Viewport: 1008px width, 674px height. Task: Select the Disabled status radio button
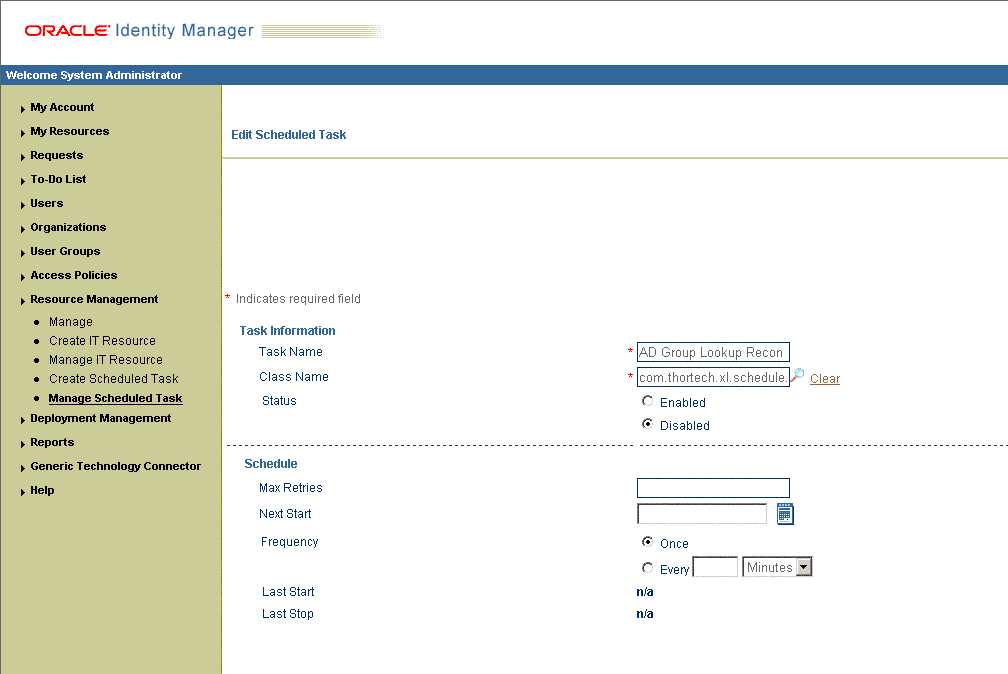point(647,424)
